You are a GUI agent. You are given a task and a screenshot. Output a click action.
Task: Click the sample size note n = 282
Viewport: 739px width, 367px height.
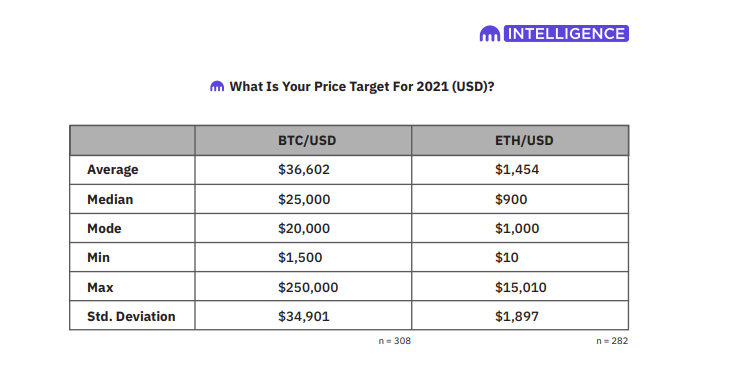coord(612,341)
